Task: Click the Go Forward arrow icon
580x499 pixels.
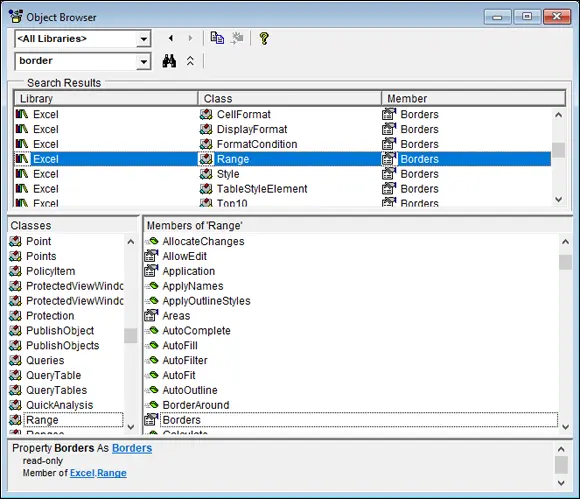Action: pyautogui.click(x=190, y=38)
